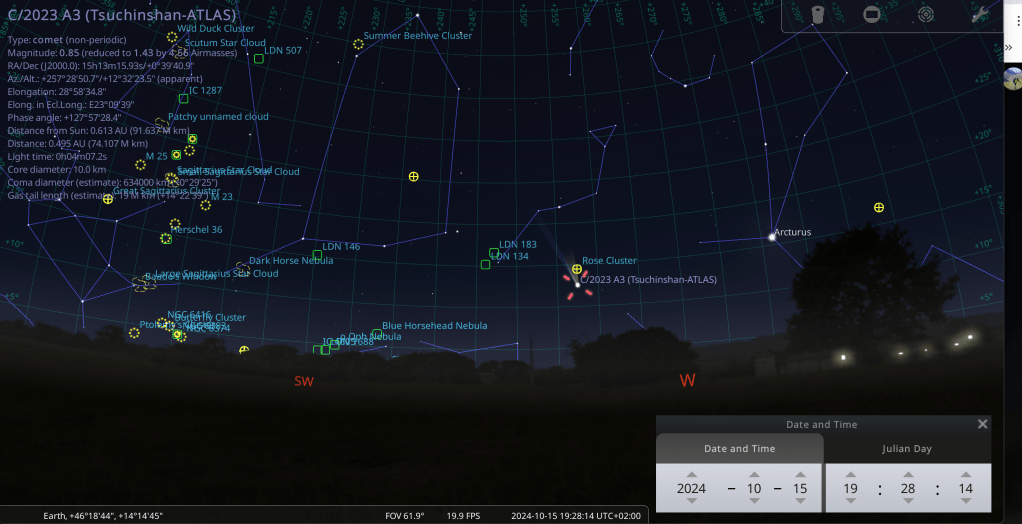This screenshot has height=524, width=1022.
Task: Select comet C/2023 A3 in the sky
Action: click(x=577, y=283)
